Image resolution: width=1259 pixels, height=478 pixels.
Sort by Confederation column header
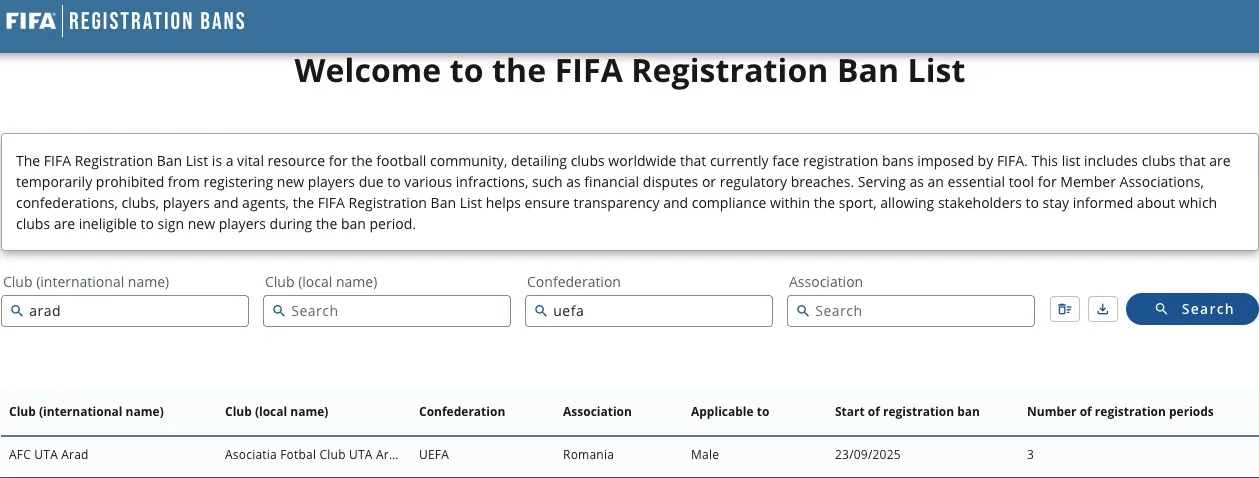coord(462,412)
